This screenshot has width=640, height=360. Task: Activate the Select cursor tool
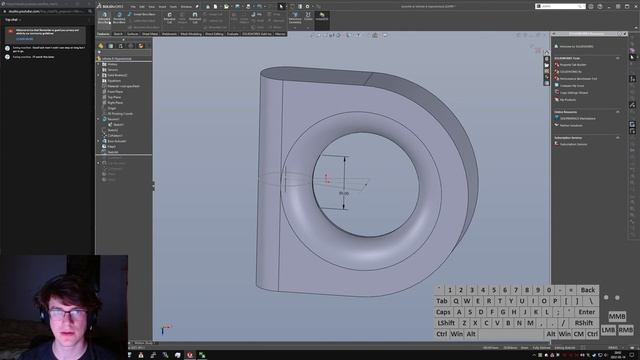point(281,7)
